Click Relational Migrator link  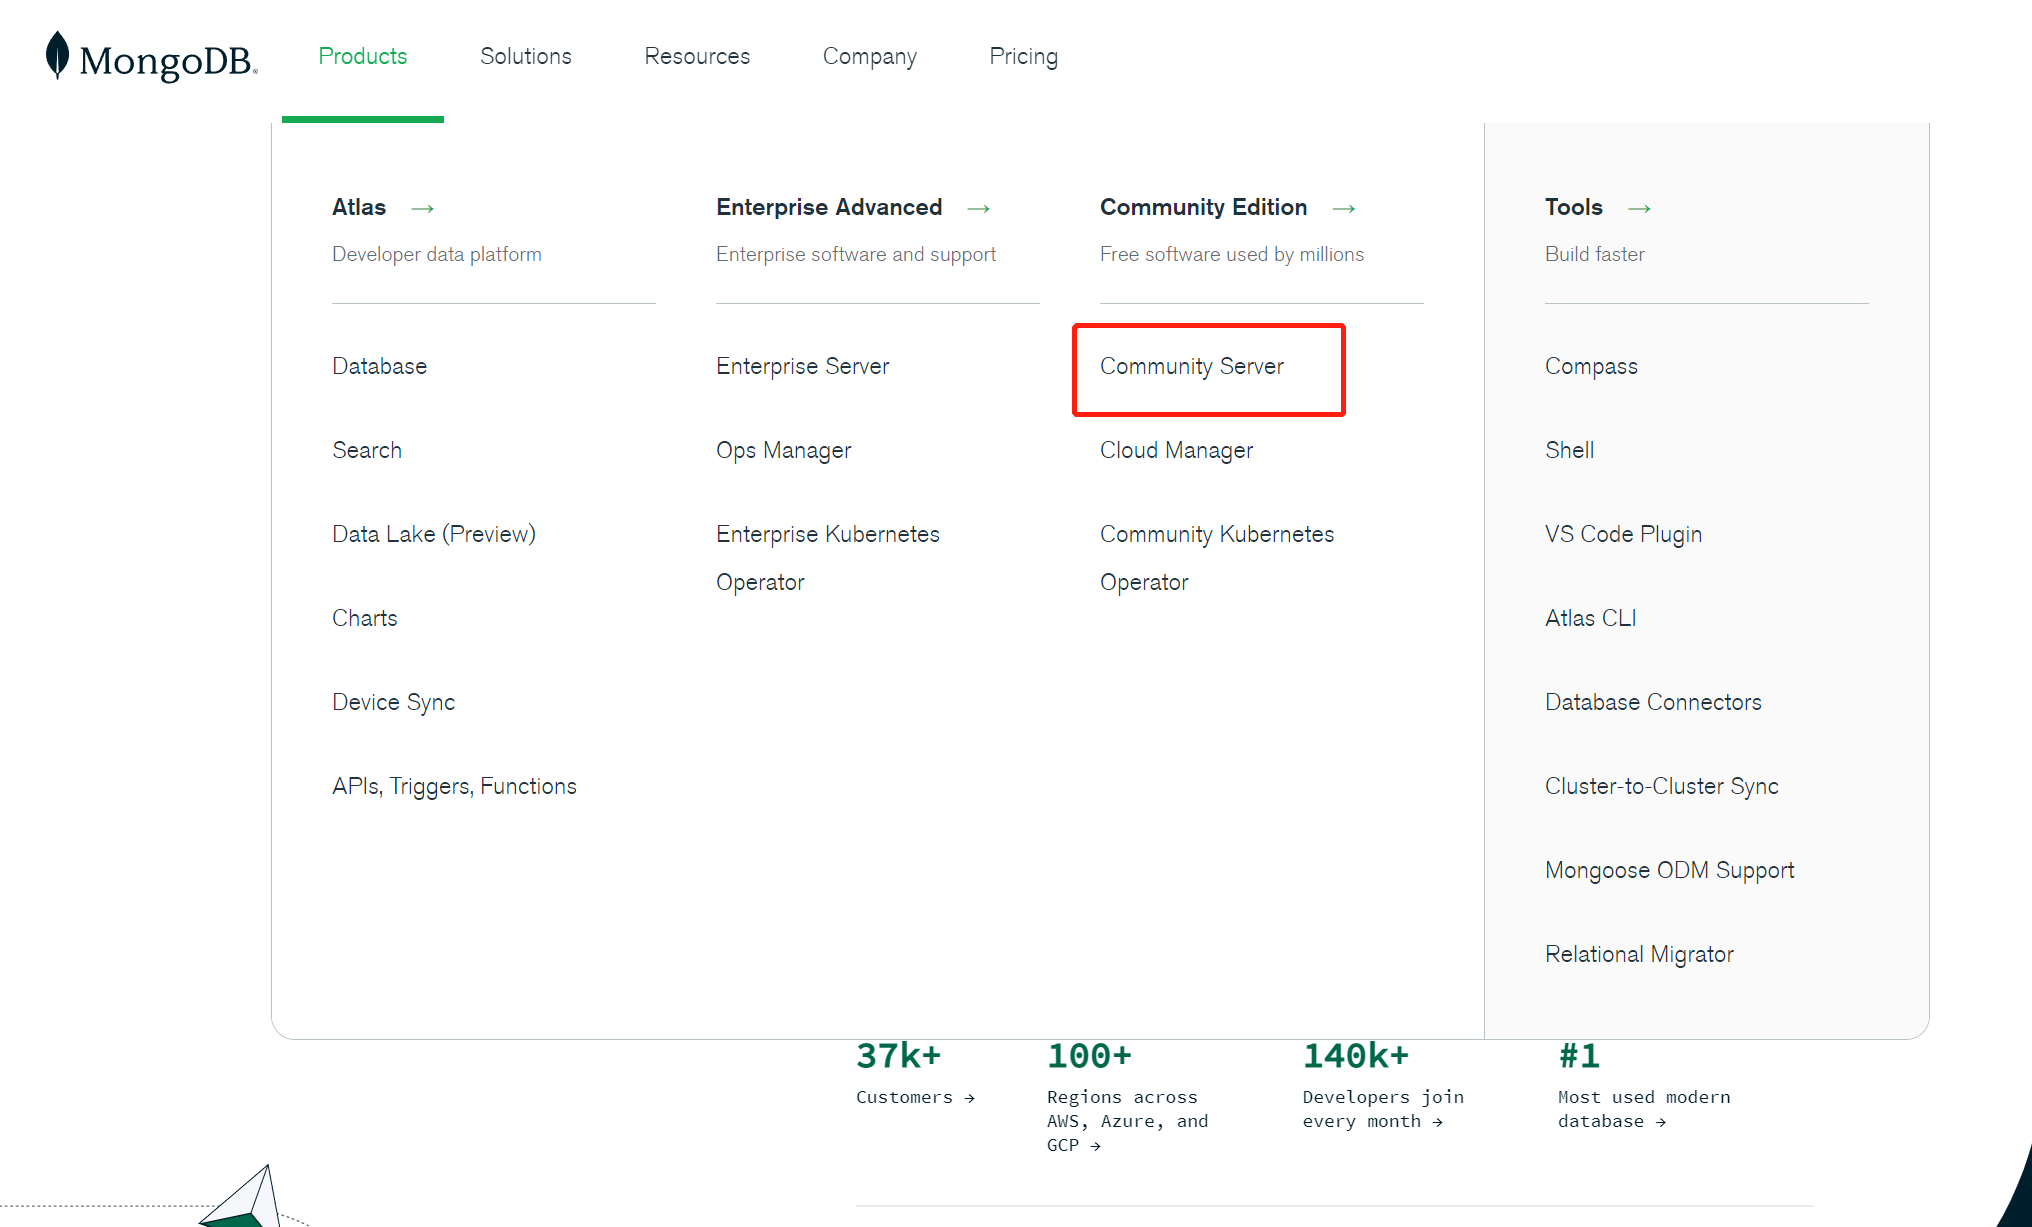pyautogui.click(x=1638, y=954)
